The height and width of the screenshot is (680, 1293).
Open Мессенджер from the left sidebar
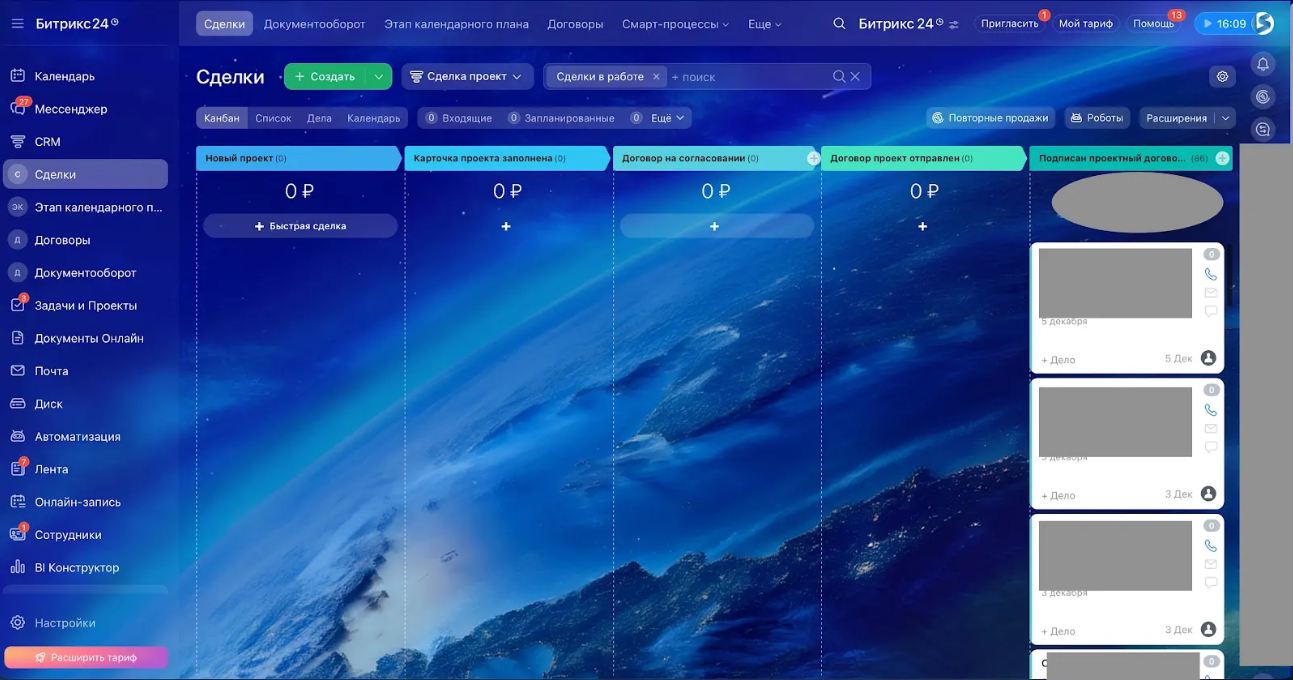tap(70, 109)
